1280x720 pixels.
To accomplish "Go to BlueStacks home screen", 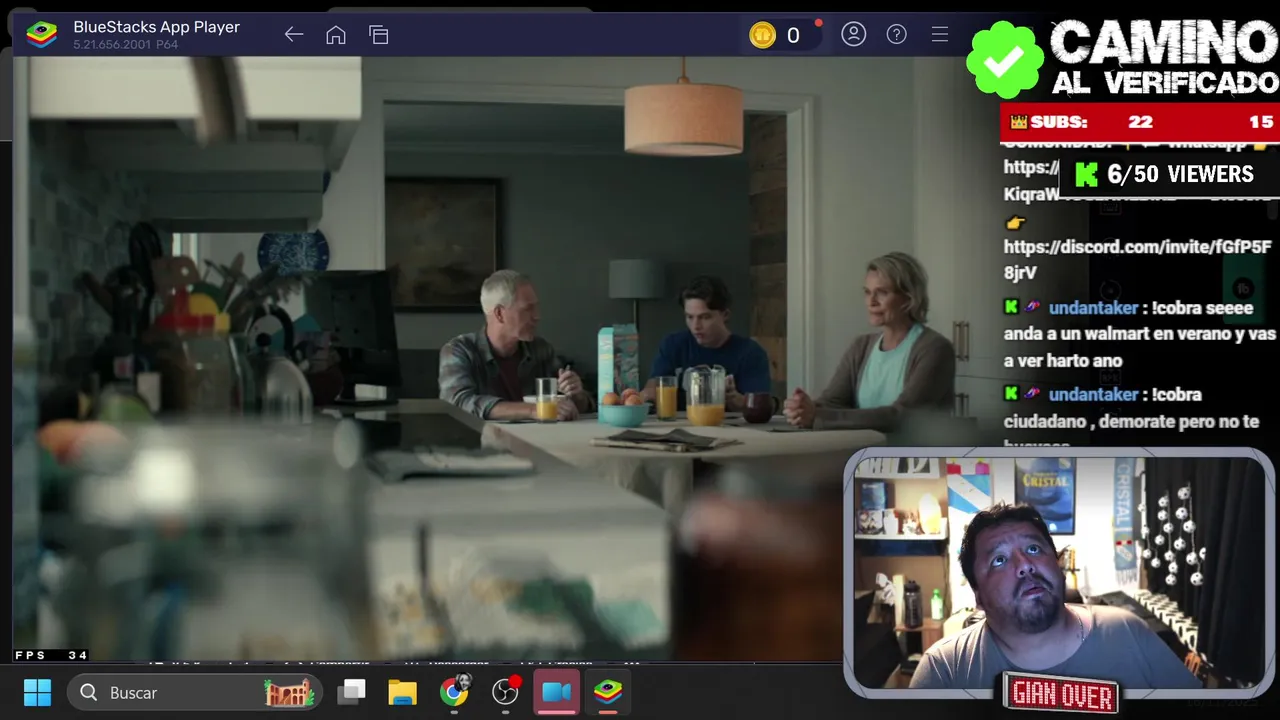I will pos(336,35).
